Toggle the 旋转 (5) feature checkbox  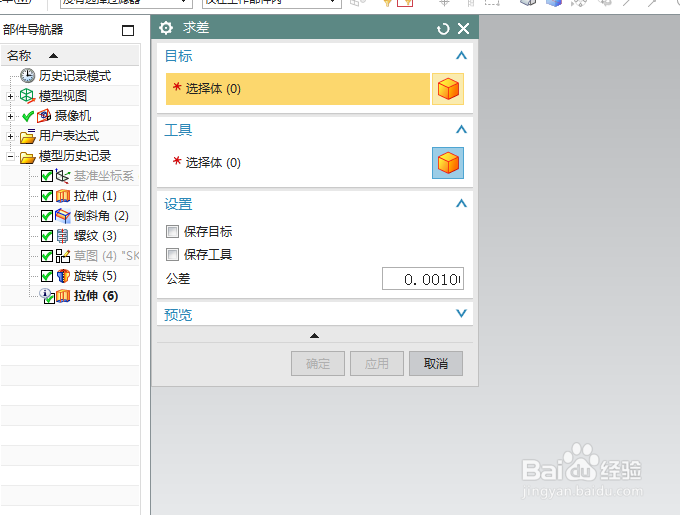(x=47, y=276)
